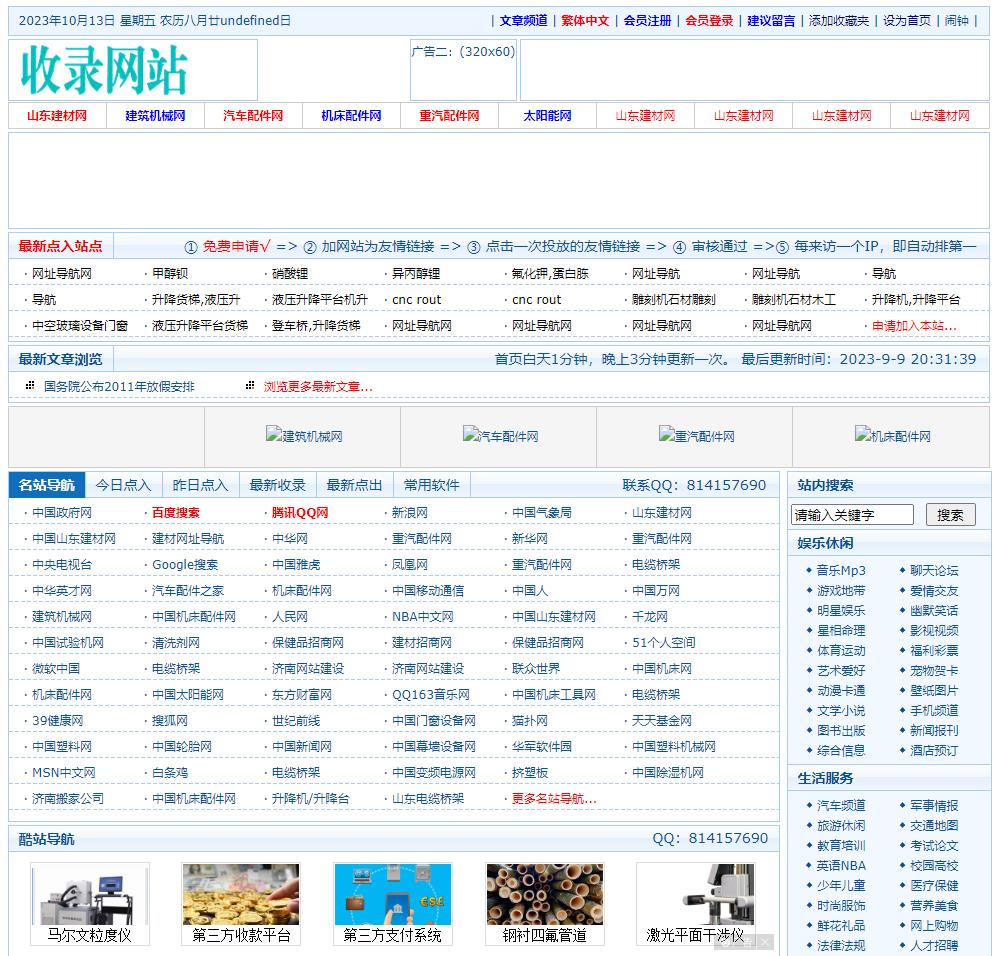The height and width of the screenshot is (956, 998).
Task: Click the red 申请加入本站 link
Action: pyautogui.click(x=914, y=326)
